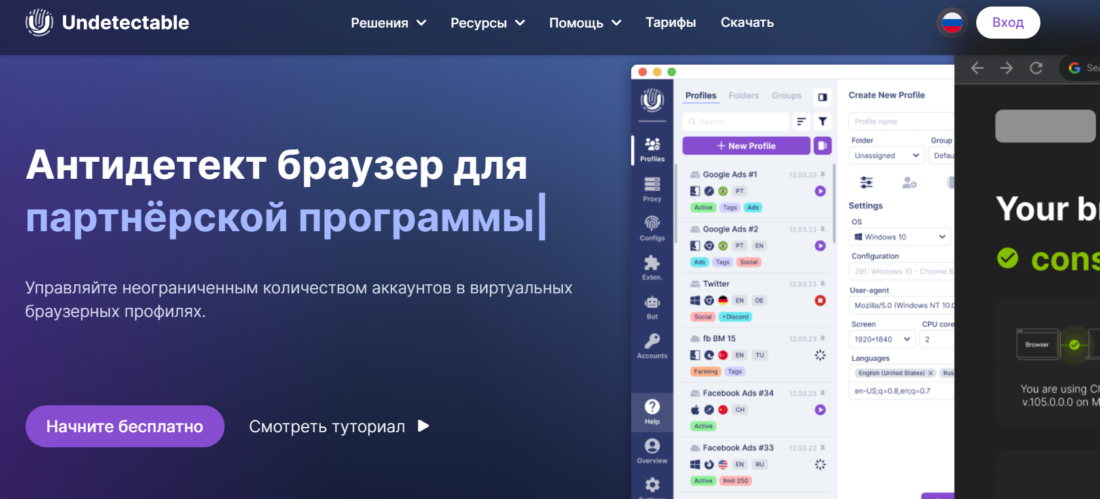Image resolution: width=1100 pixels, height=499 pixels.
Task: Pin the Google Ads #1 profile
Action: [823, 174]
